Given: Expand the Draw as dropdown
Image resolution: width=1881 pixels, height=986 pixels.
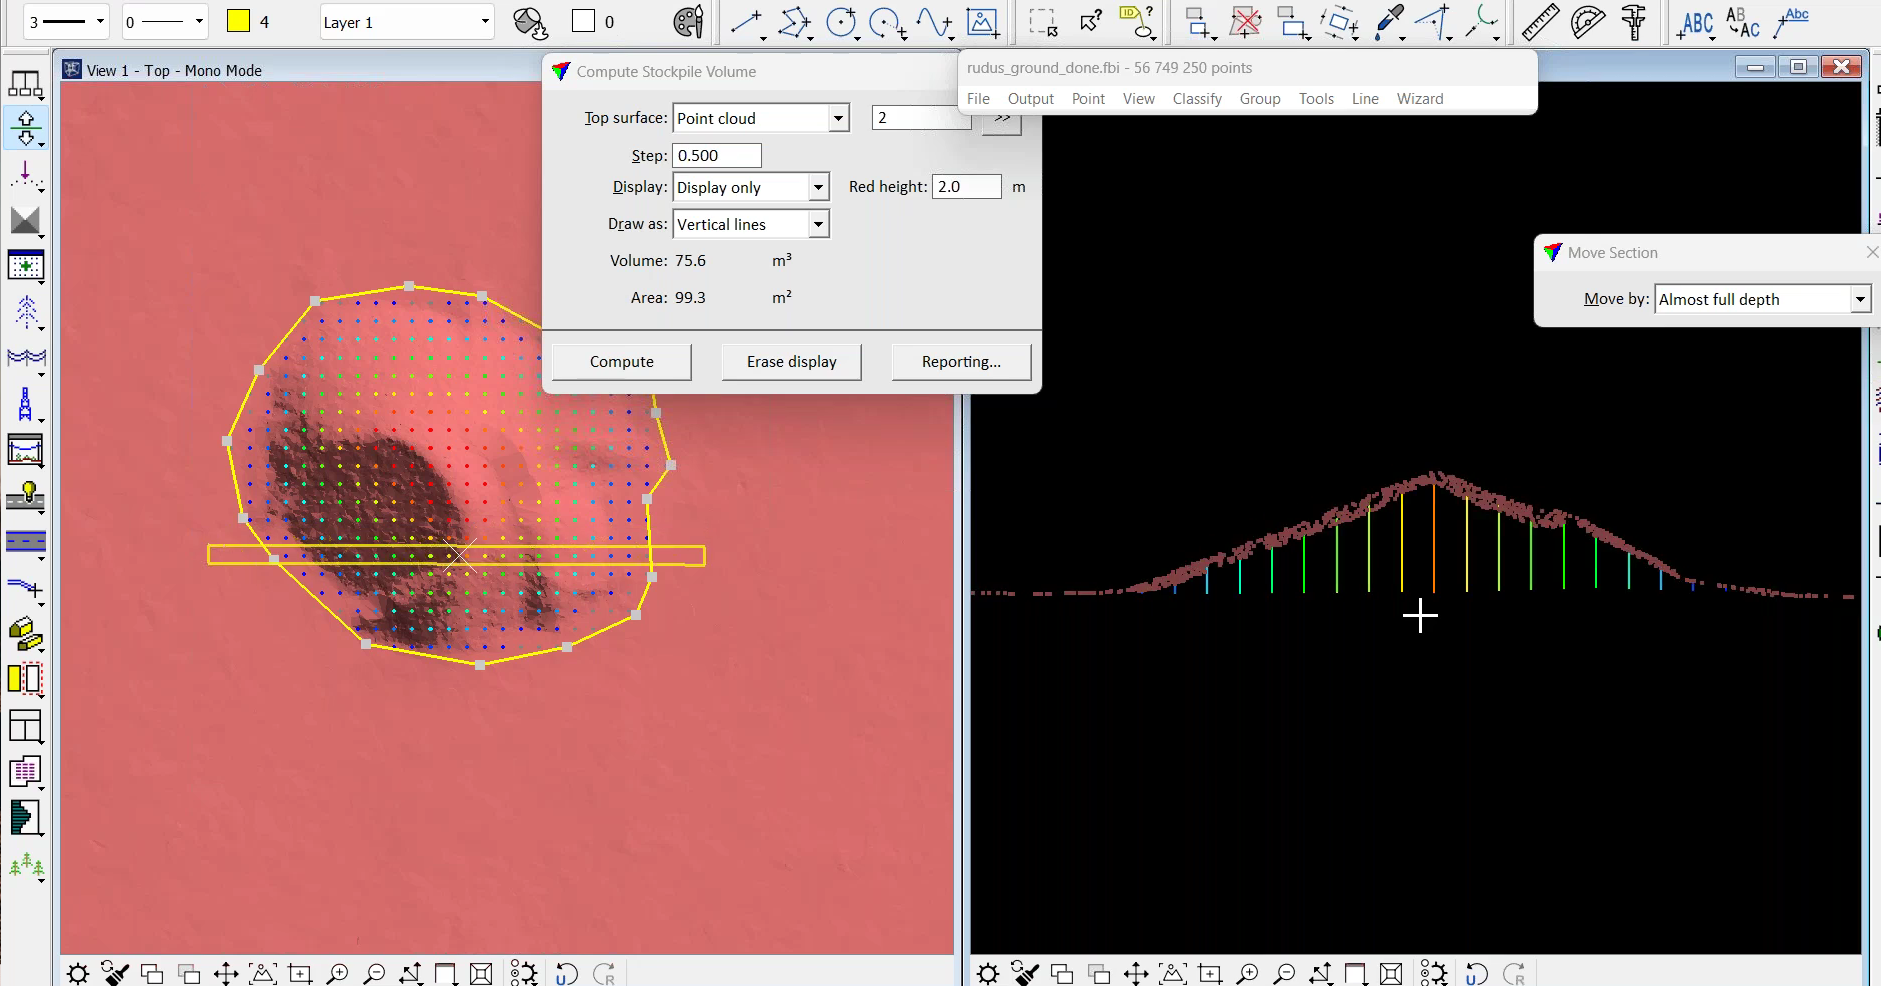Looking at the screenshot, I should tap(818, 225).
